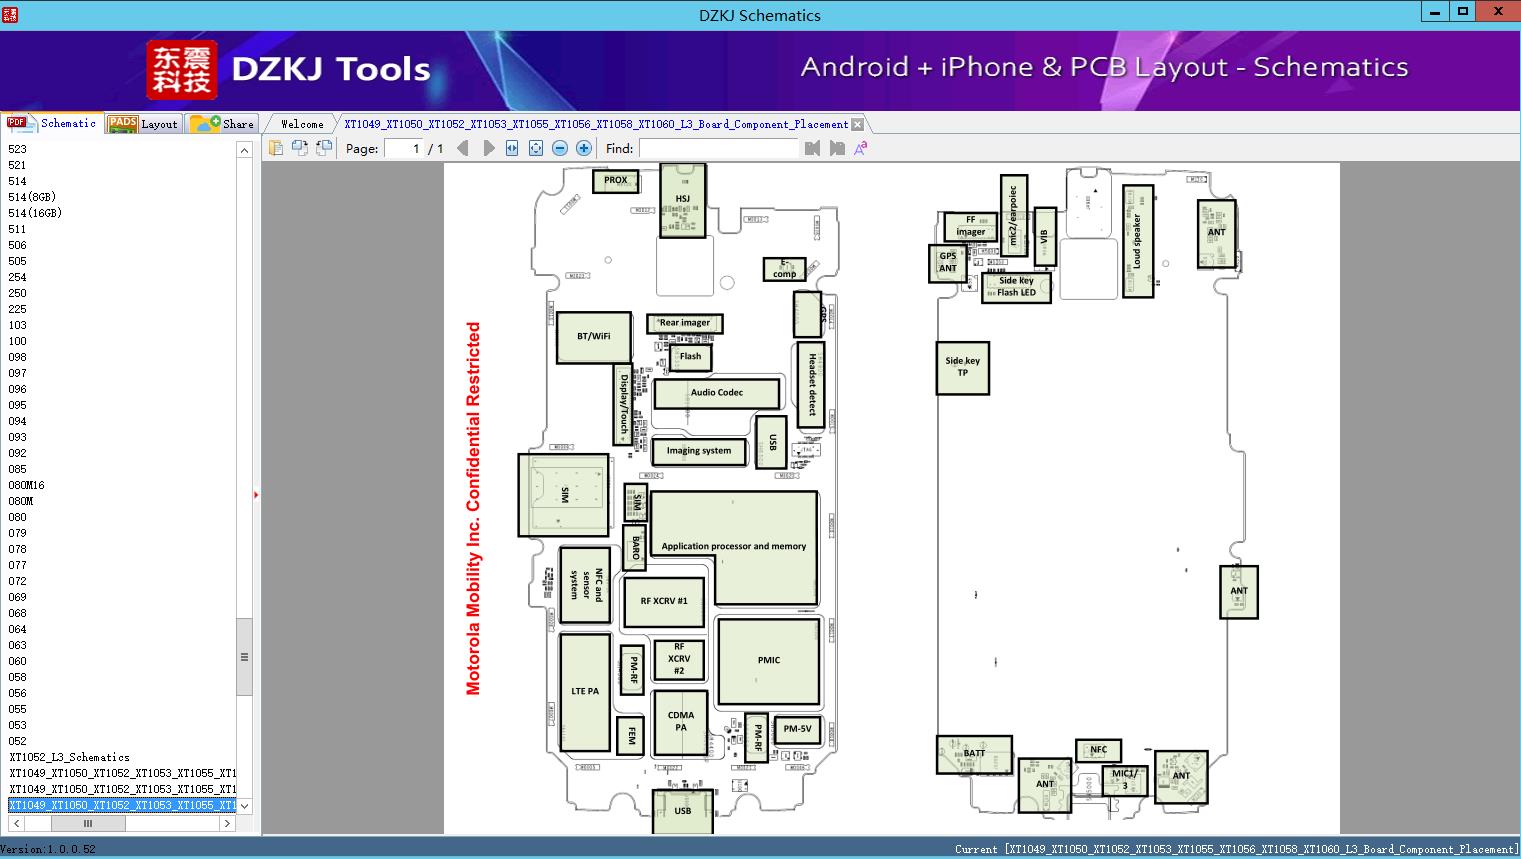Image resolution: width=1521 pixels, height=859 pixels.
Task: Select the 505 list entry
Action: [x=17, y=261]
